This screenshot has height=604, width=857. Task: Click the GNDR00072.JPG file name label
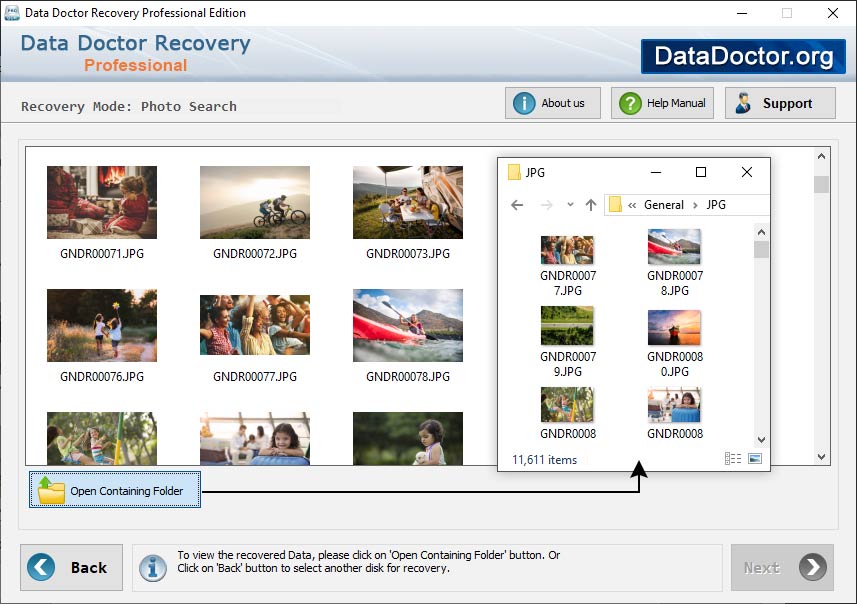(255, 254)
